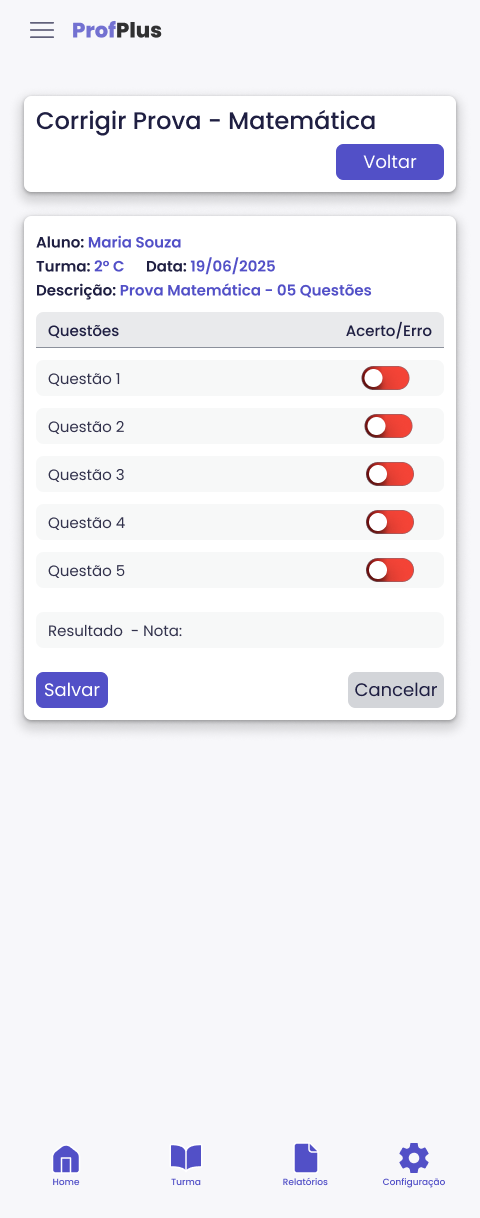The height and width of the screenshot is (1218, 480).
Task: Click the Prova Matemática - 05 Questões description
Action: (246, 290)
